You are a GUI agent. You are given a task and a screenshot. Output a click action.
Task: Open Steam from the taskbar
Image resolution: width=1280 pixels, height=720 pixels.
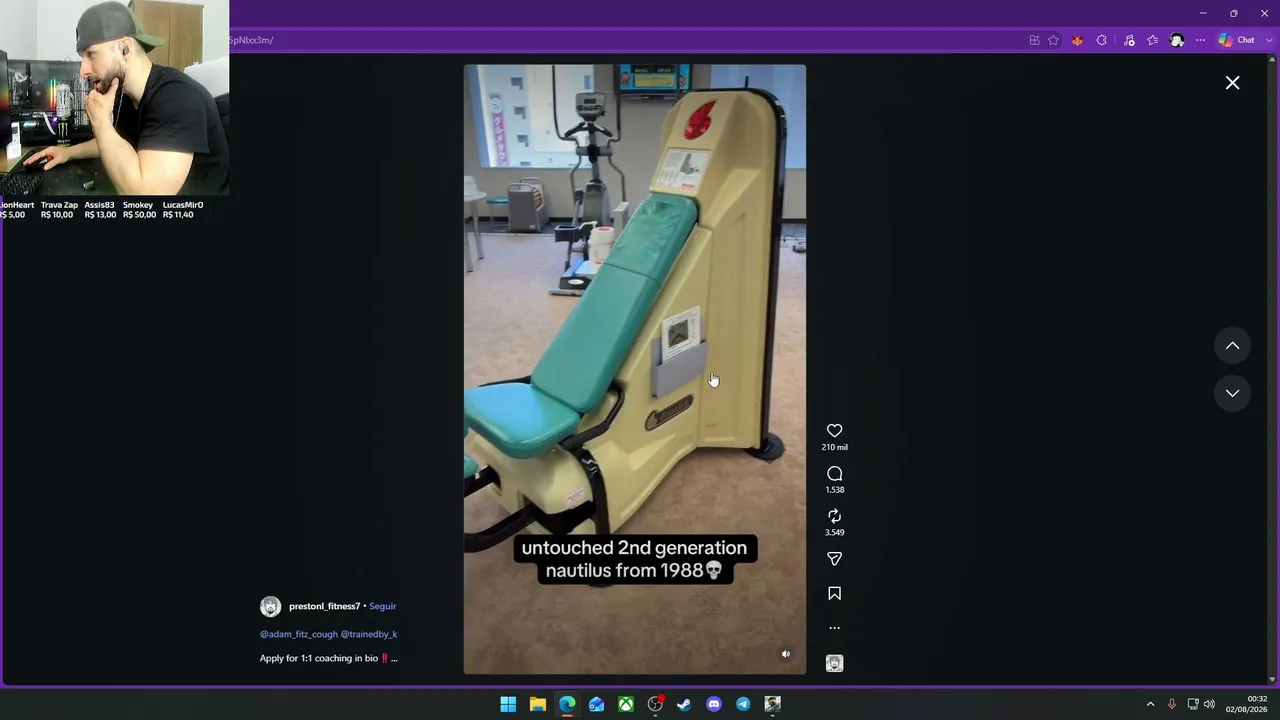tap(684, 704)
